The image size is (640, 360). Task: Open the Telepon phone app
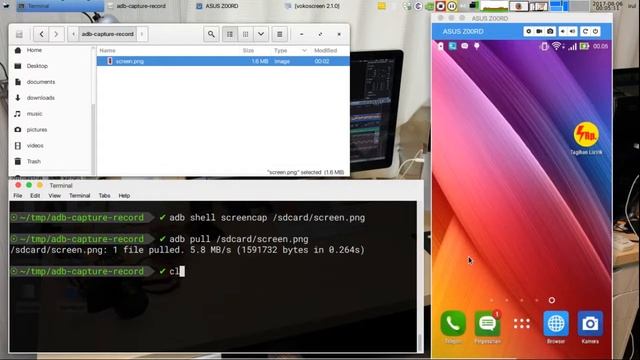coord(453,327)
